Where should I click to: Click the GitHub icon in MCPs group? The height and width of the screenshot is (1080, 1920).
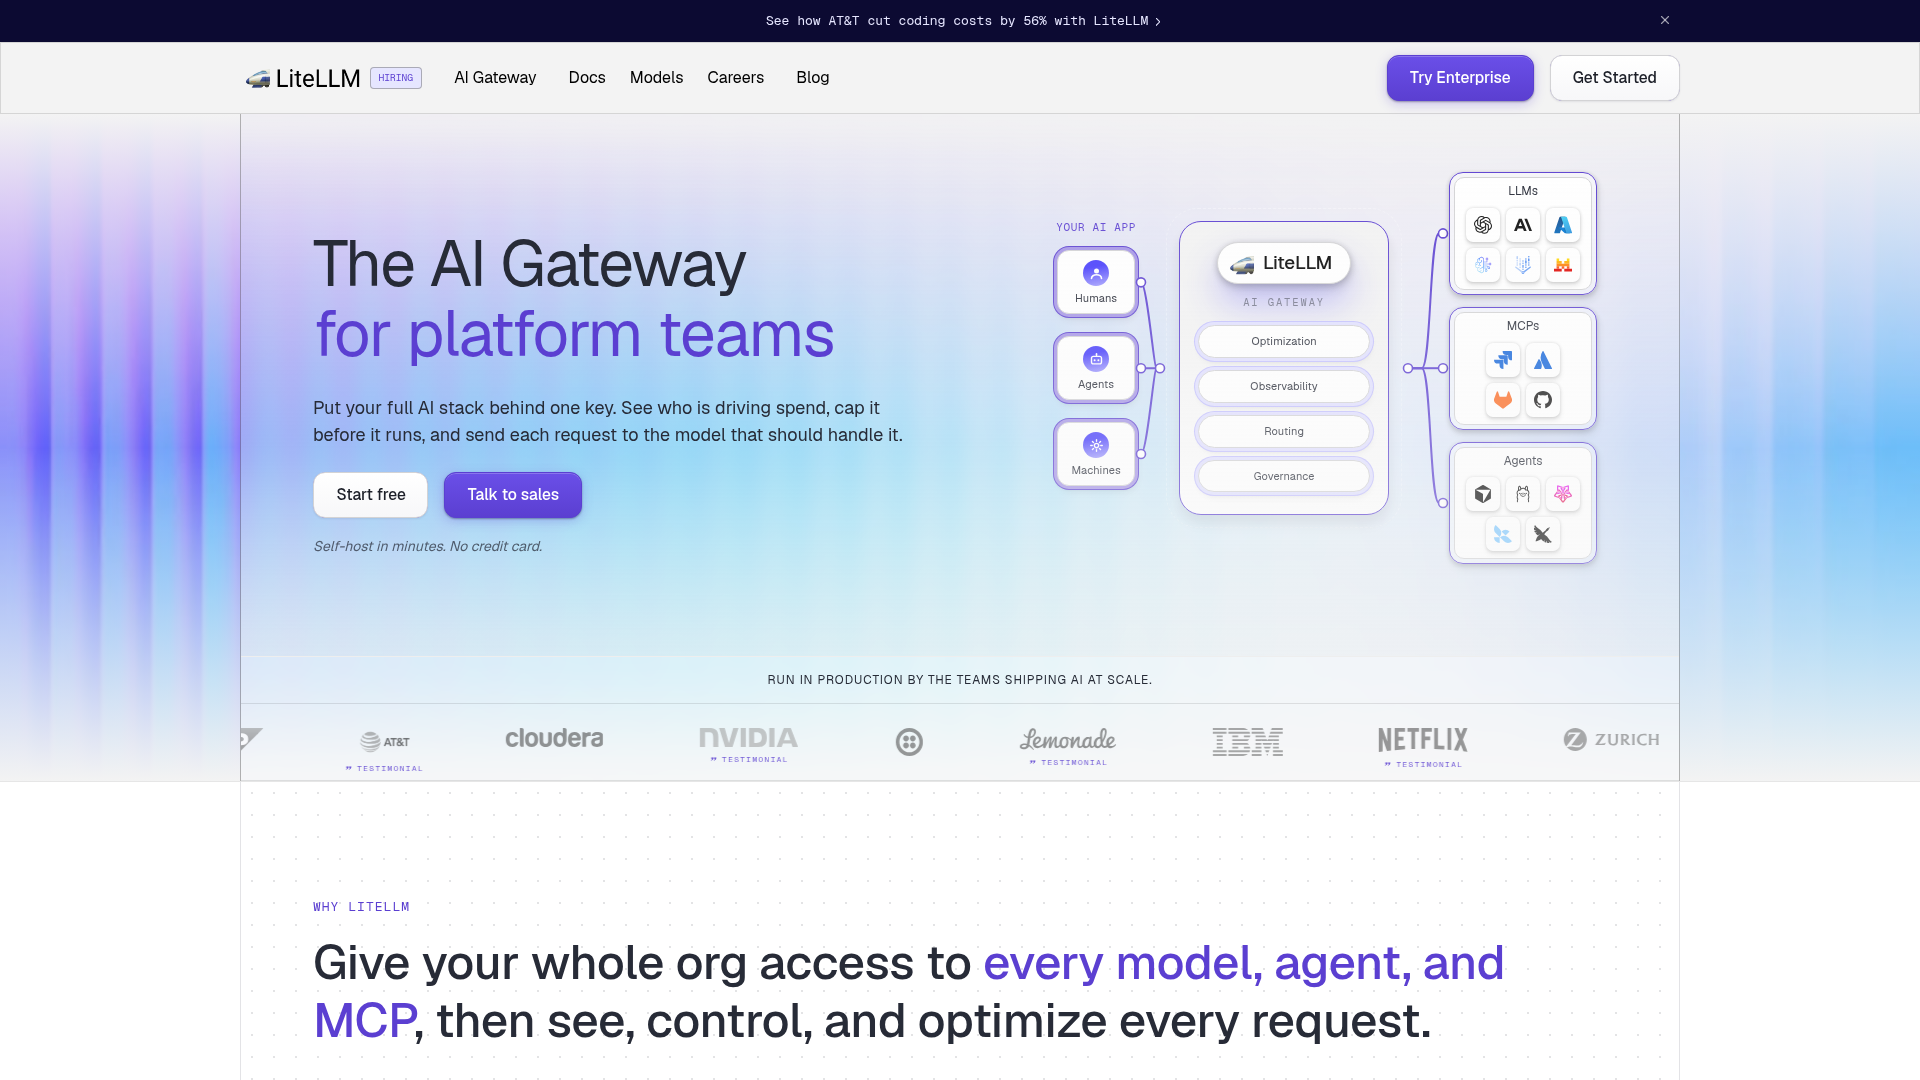pos(1543,400)
